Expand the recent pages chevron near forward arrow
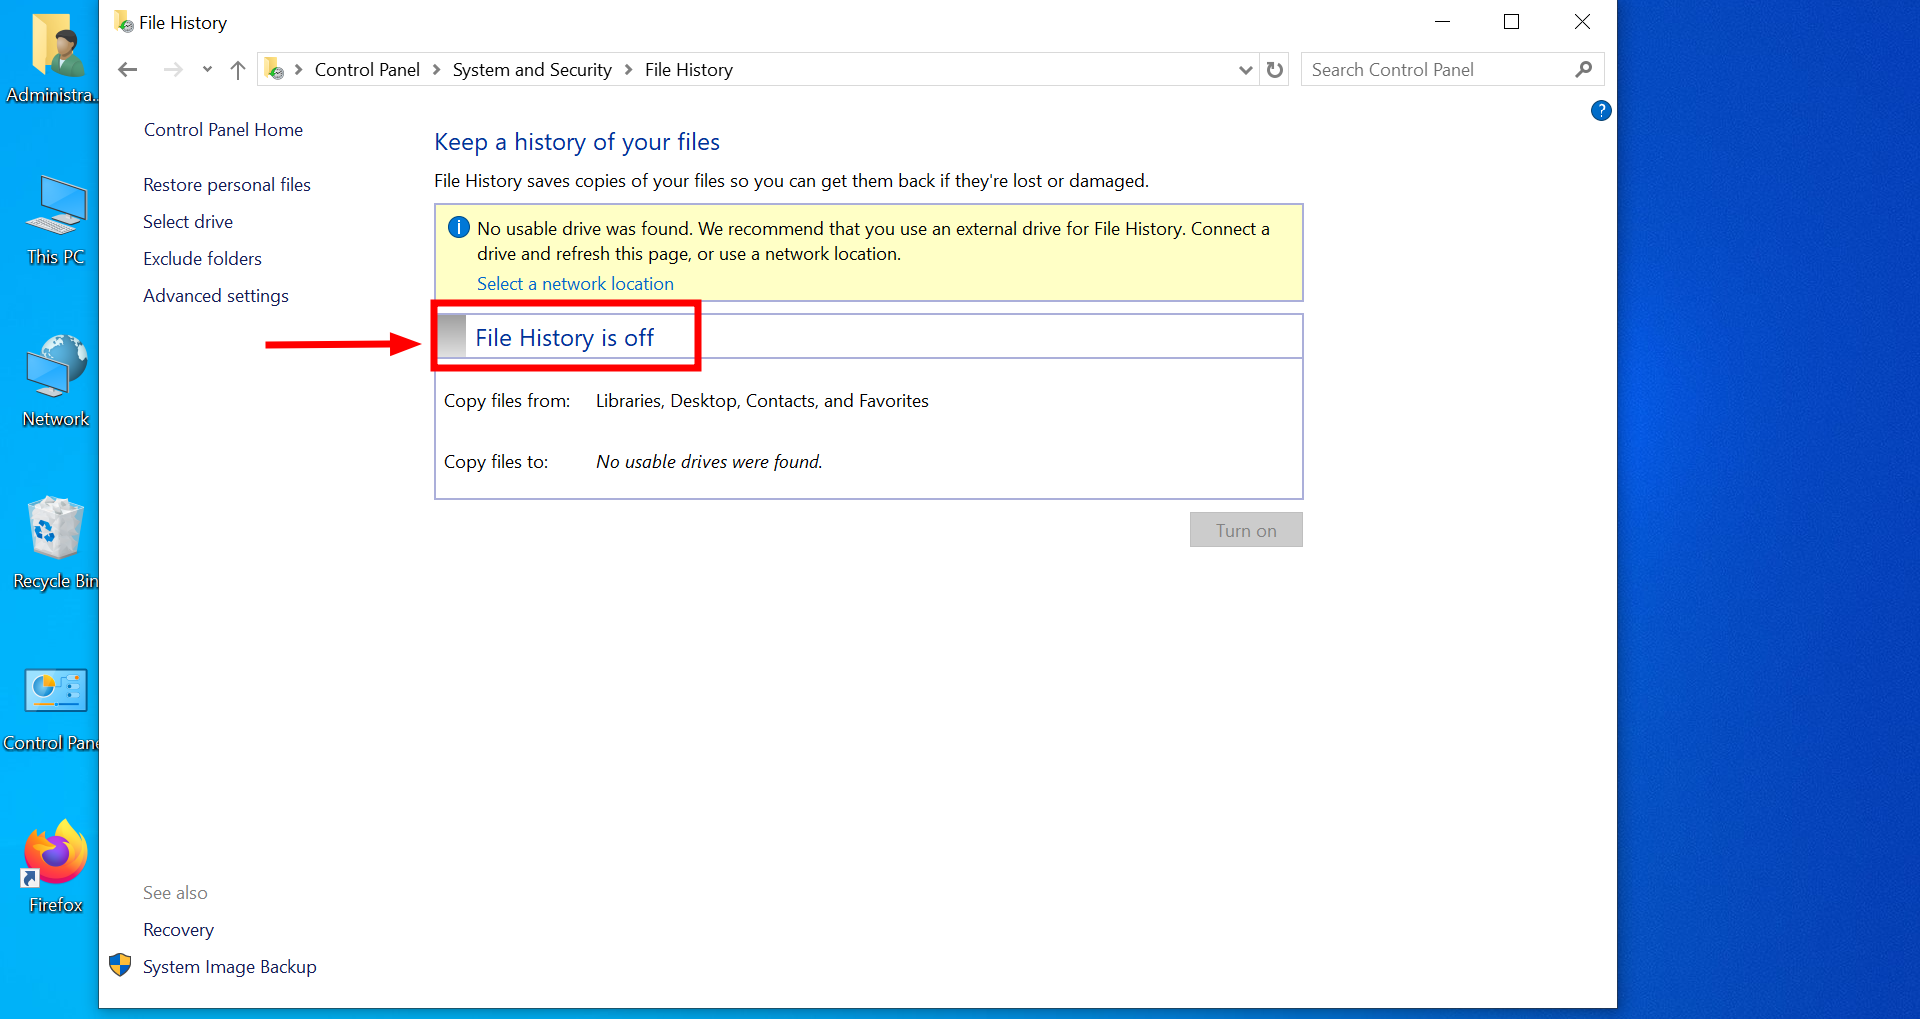Image resolution: width=1920 pixels, height=1019 pixels. (207, 69)
